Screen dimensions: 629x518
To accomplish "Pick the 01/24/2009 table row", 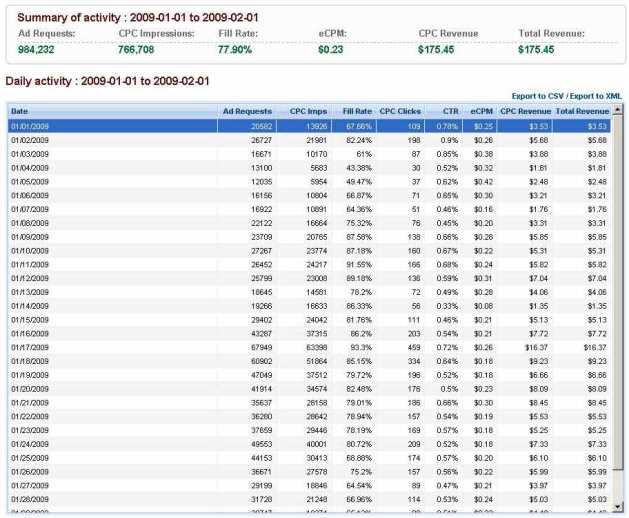I will point(300,443).
